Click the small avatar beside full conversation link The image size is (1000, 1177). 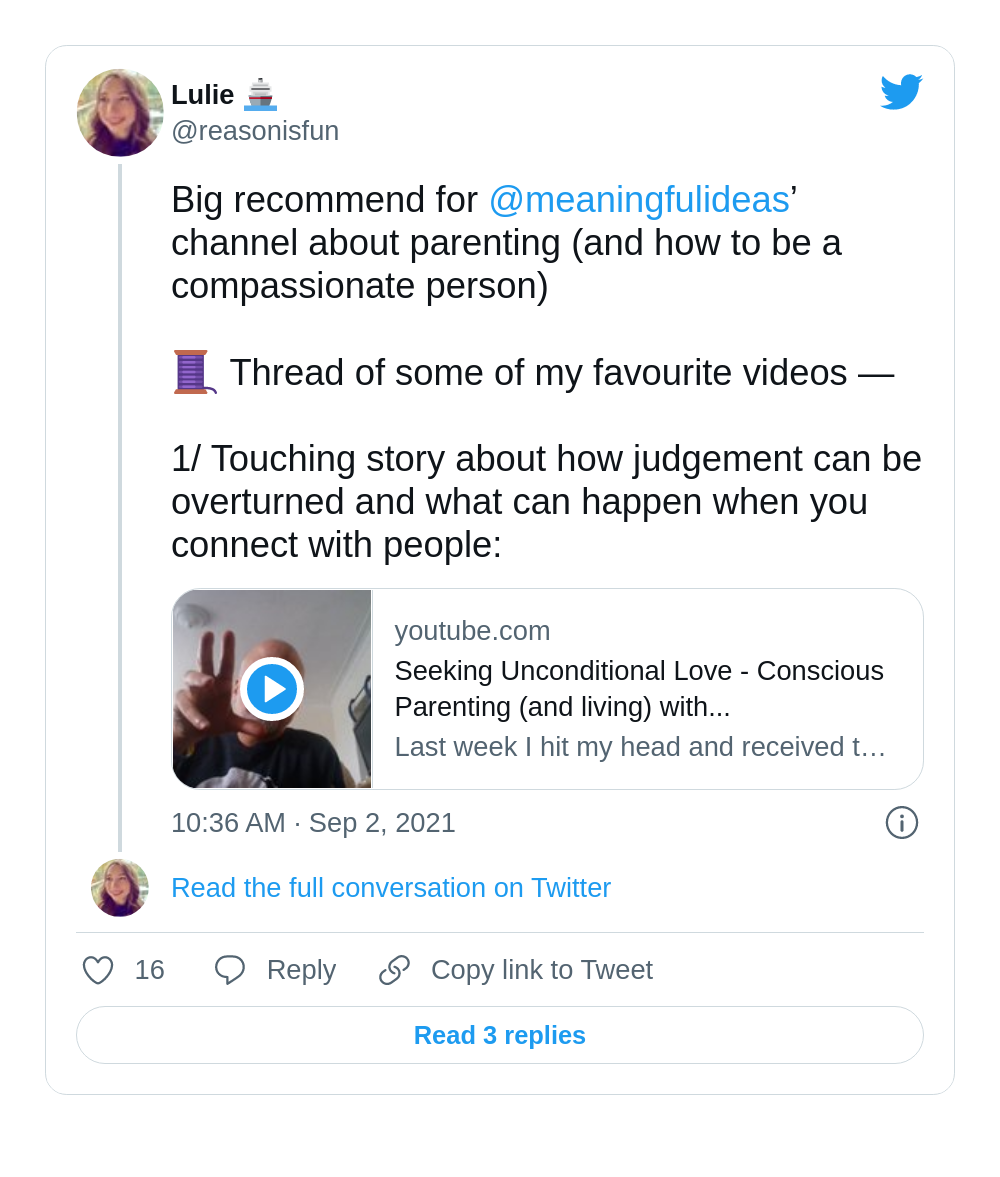coord(120,888)
